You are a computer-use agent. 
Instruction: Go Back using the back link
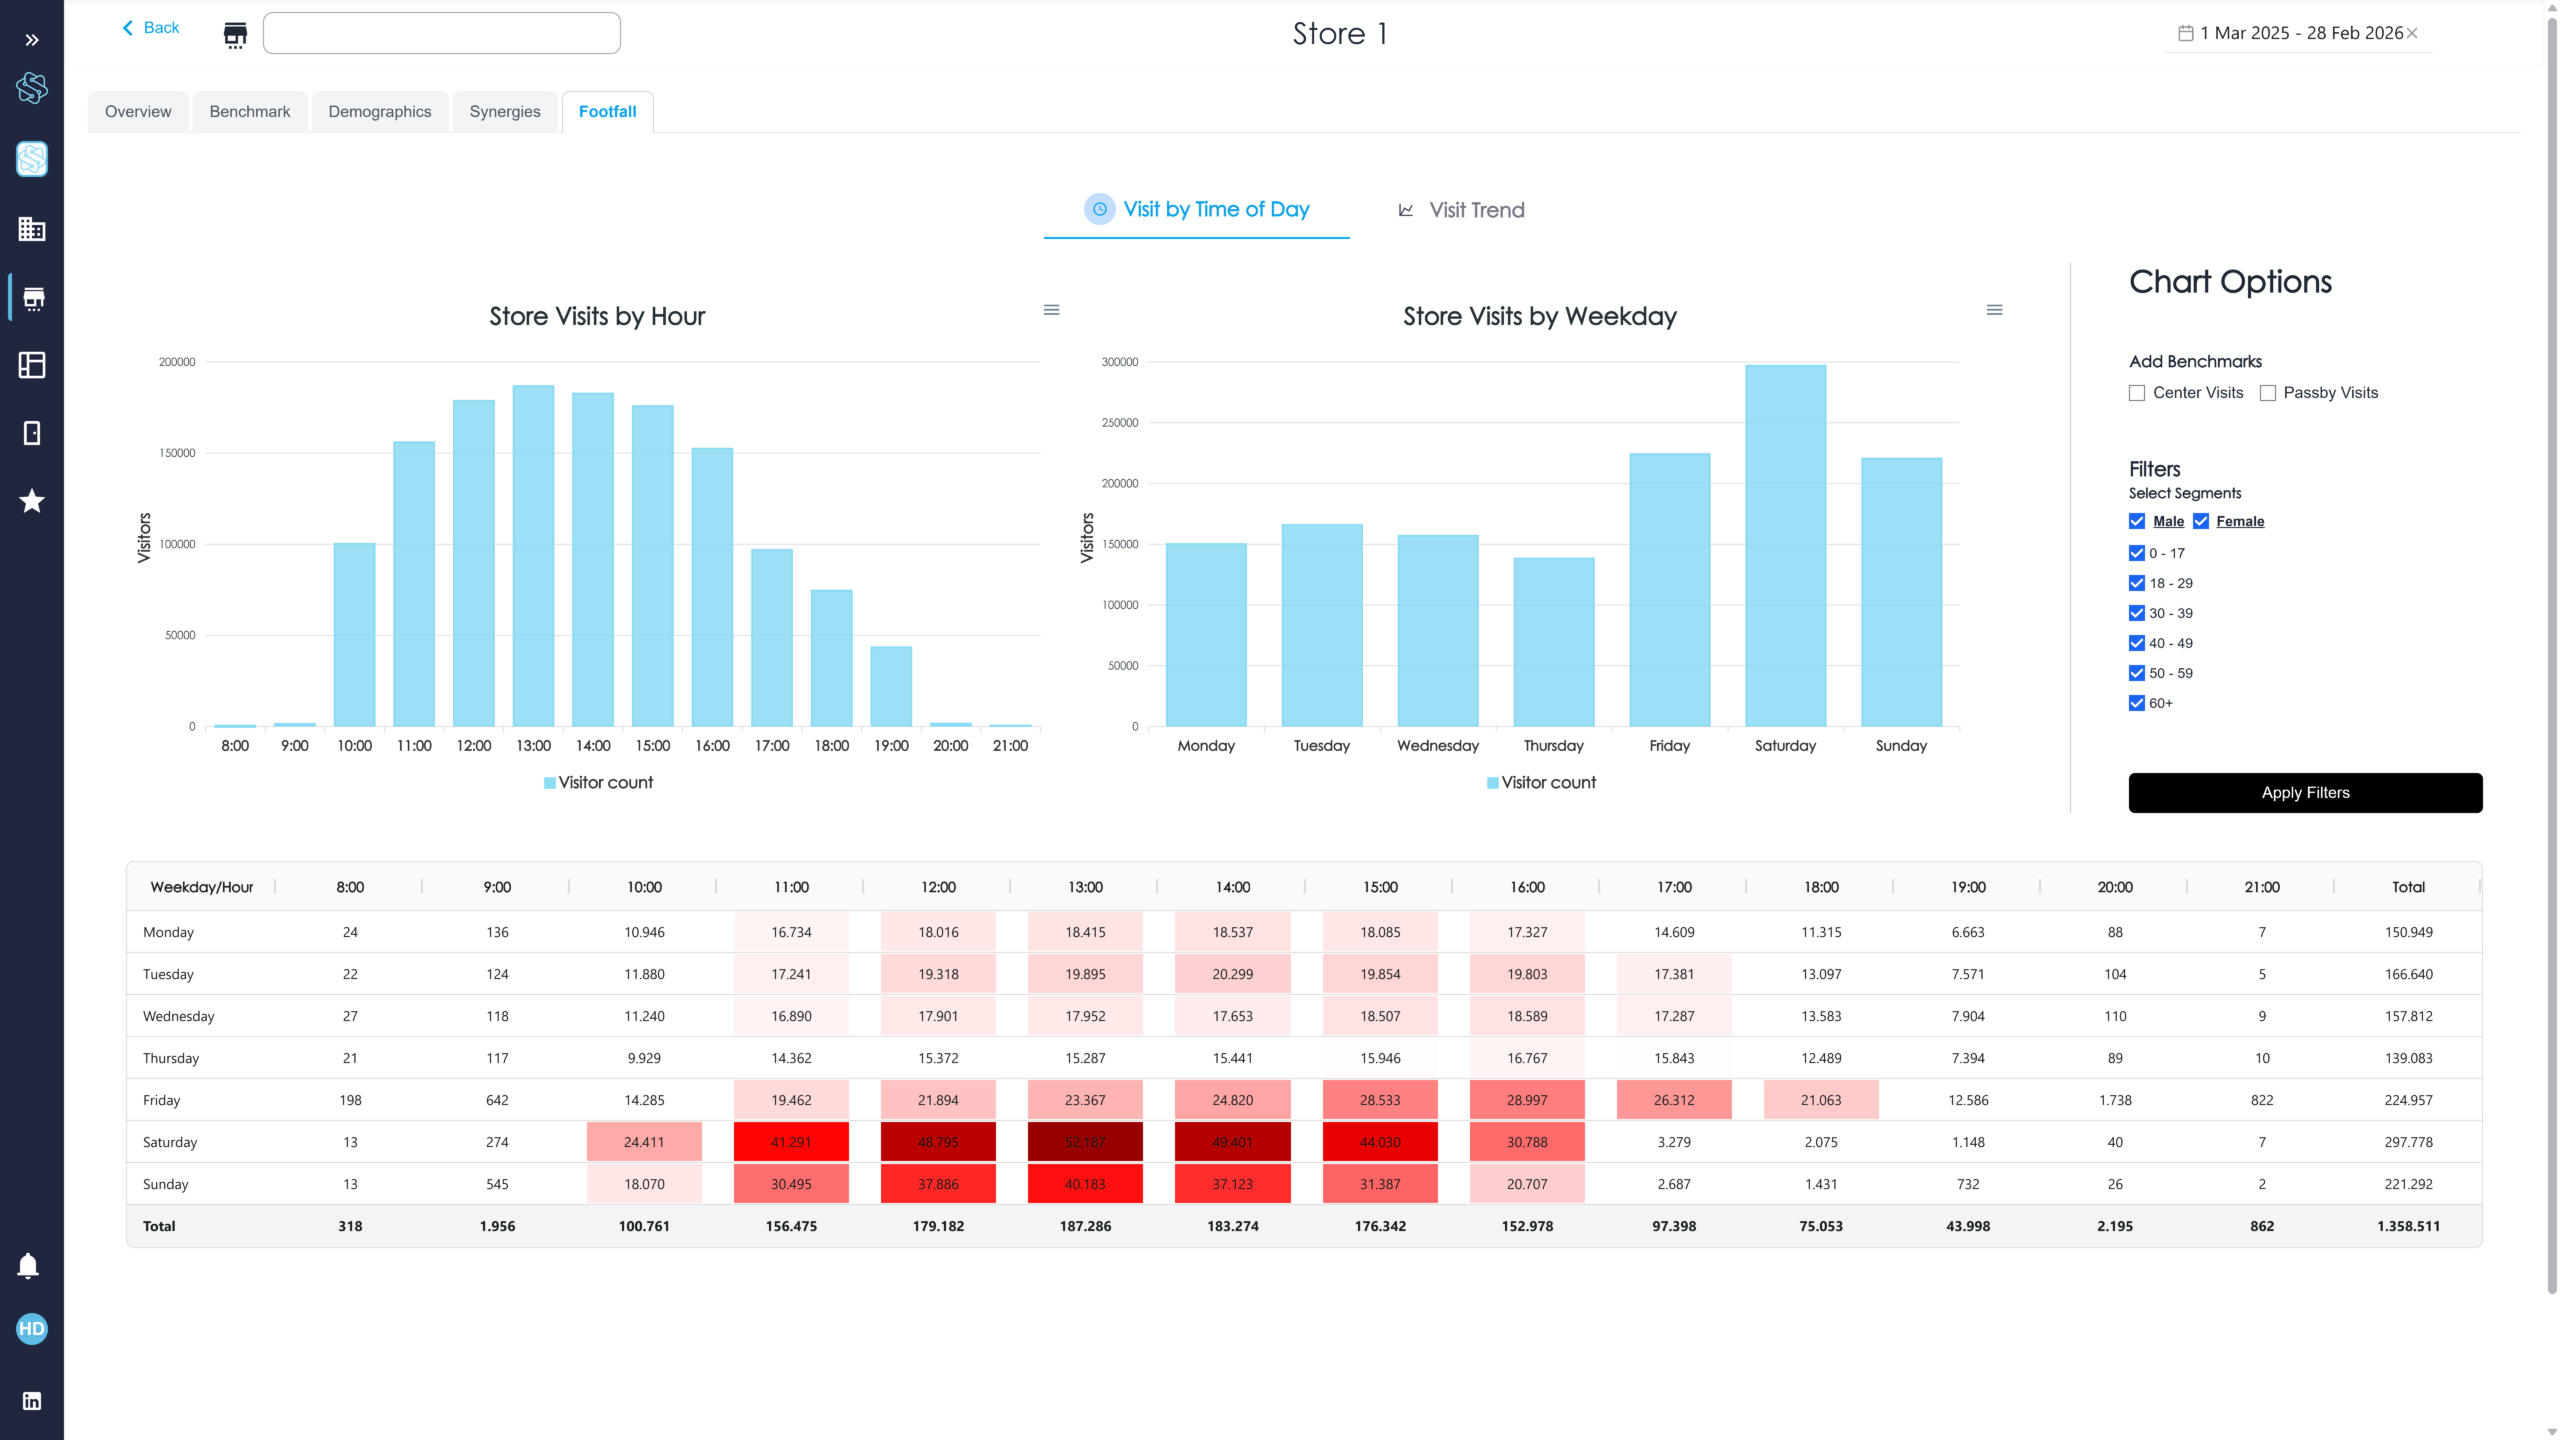pos(151,28)
